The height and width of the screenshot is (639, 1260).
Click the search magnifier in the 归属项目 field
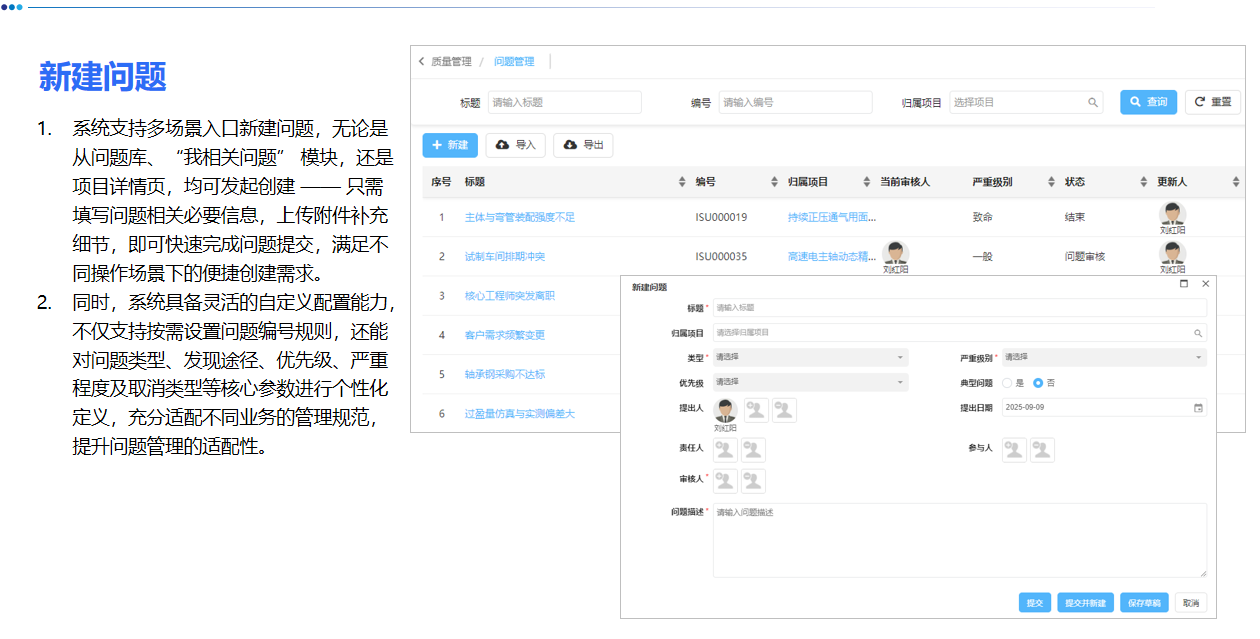[1199, 332]
